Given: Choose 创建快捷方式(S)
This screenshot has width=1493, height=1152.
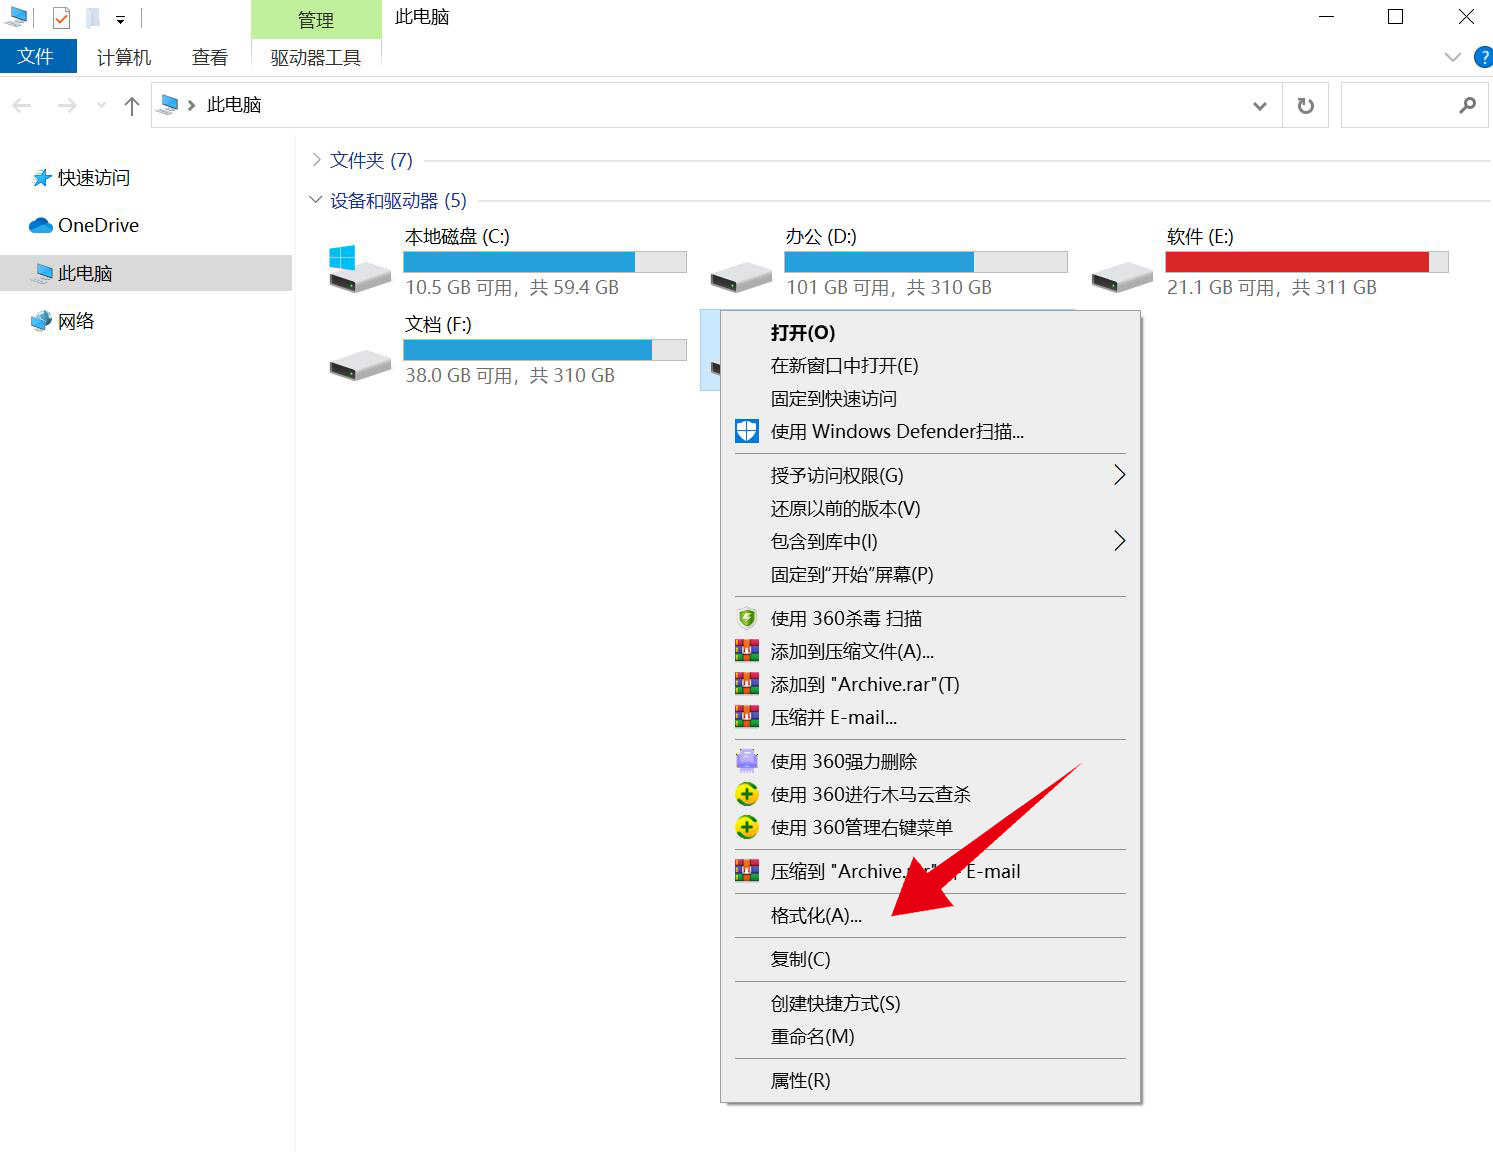Looking at the screenshot, I should point(930,1003).
